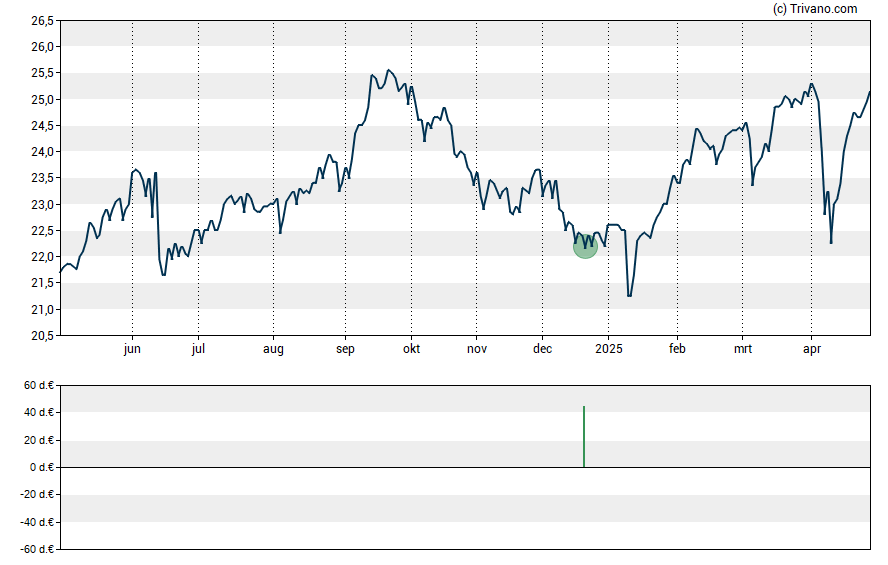888x565 pixels.
Task: Click the 'nov' month label
Action: tap(476, 349)
